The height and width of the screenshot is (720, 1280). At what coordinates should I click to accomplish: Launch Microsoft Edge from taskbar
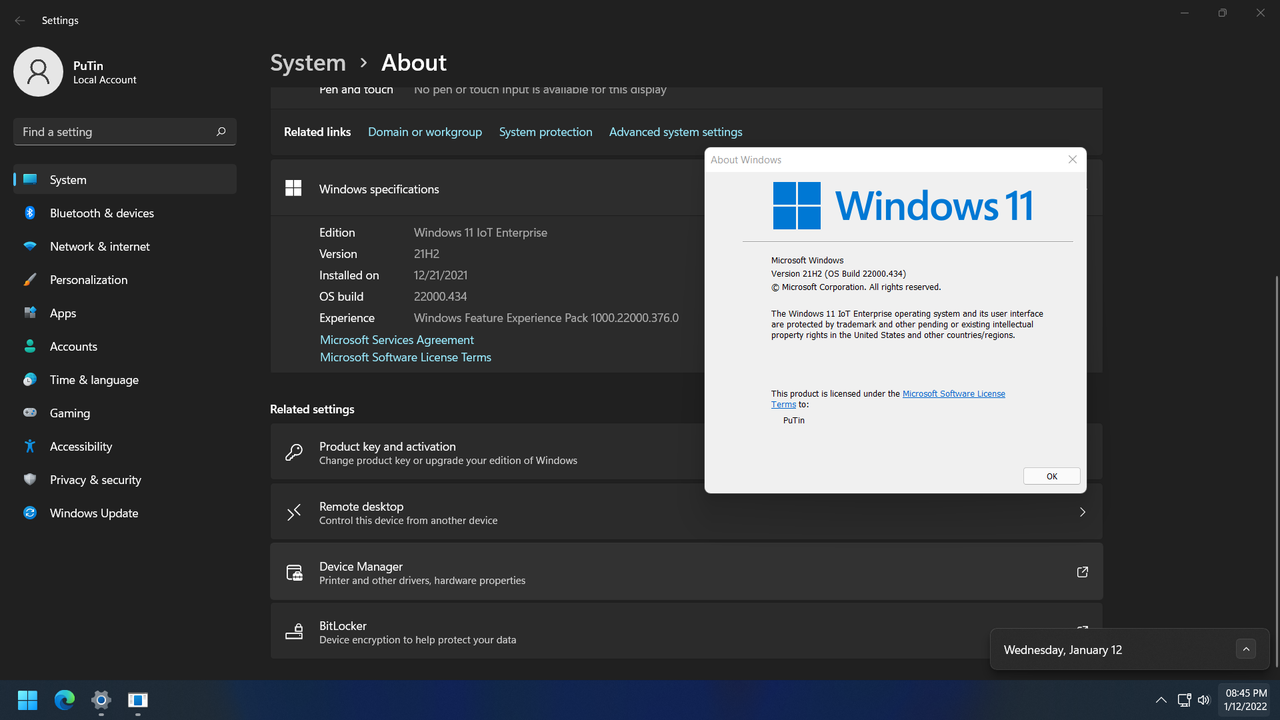pyautogui.click(x=64, y=700)
